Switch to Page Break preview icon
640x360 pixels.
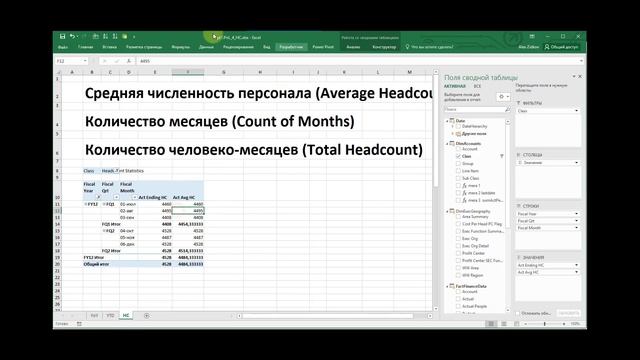click(x=516, y=324)
